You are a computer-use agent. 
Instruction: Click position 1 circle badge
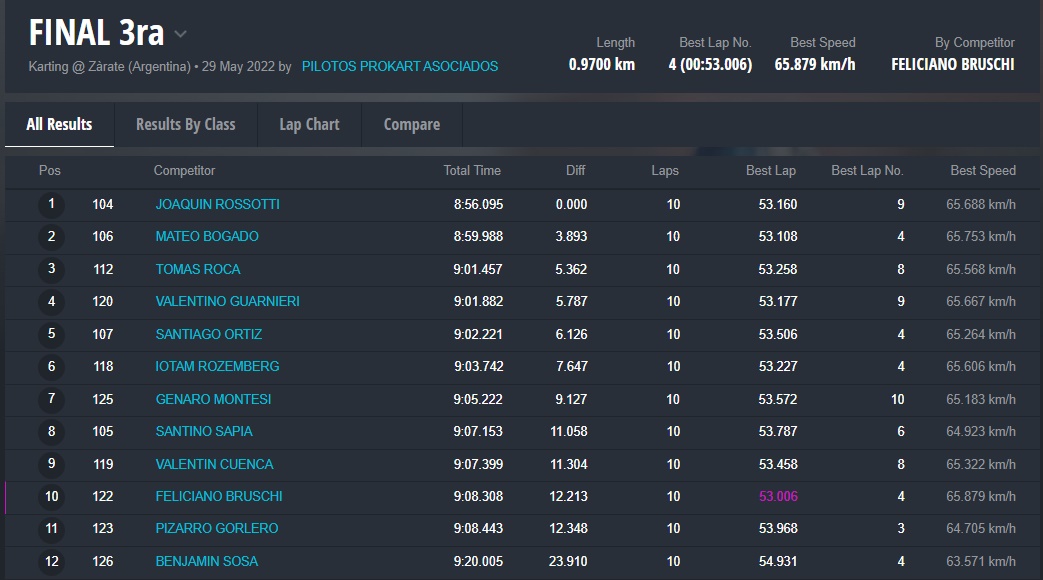[x=51, y=205]
